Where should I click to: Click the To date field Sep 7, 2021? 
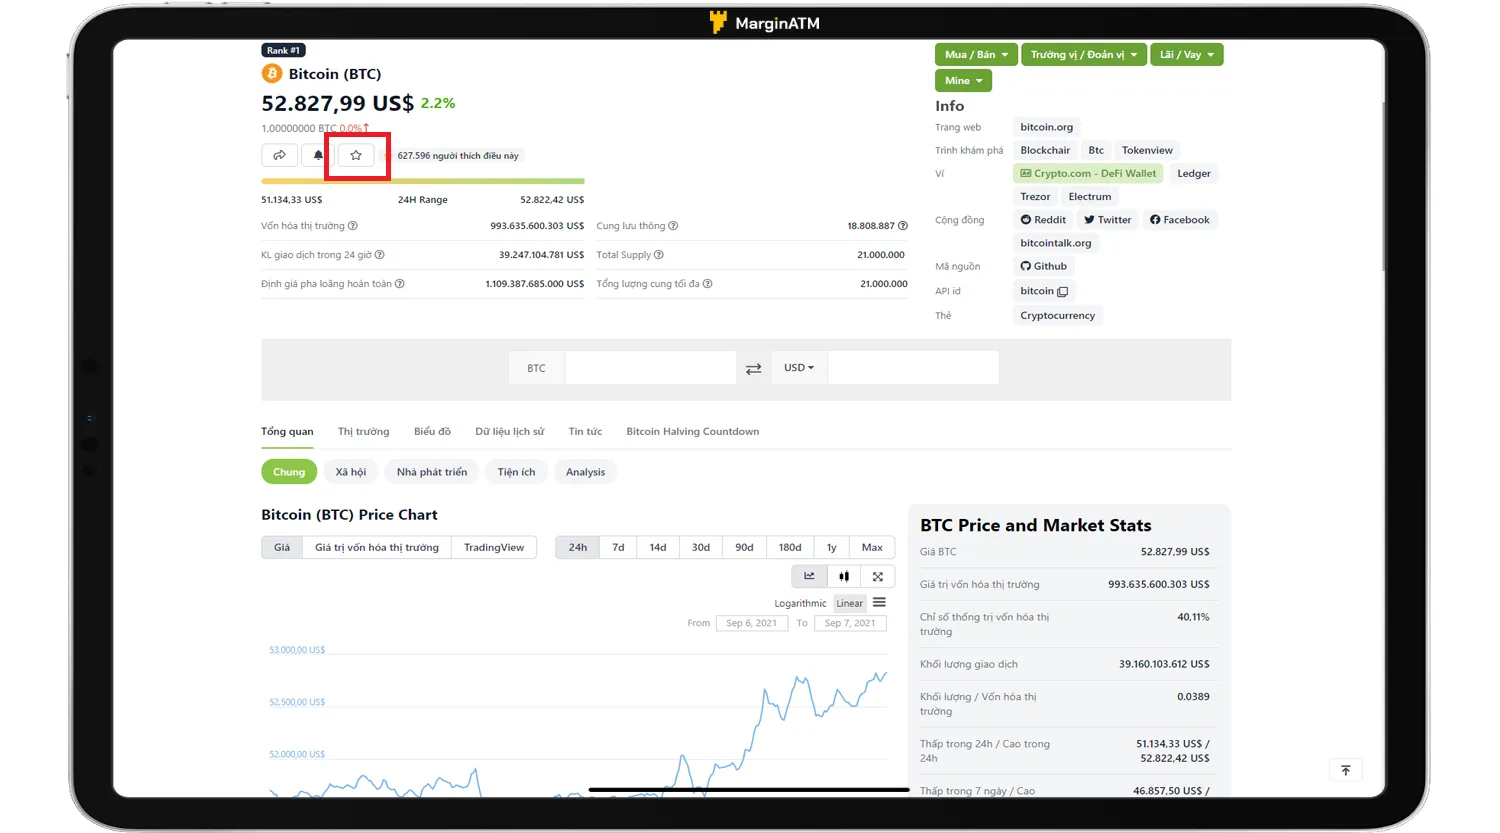pos(850,623)
